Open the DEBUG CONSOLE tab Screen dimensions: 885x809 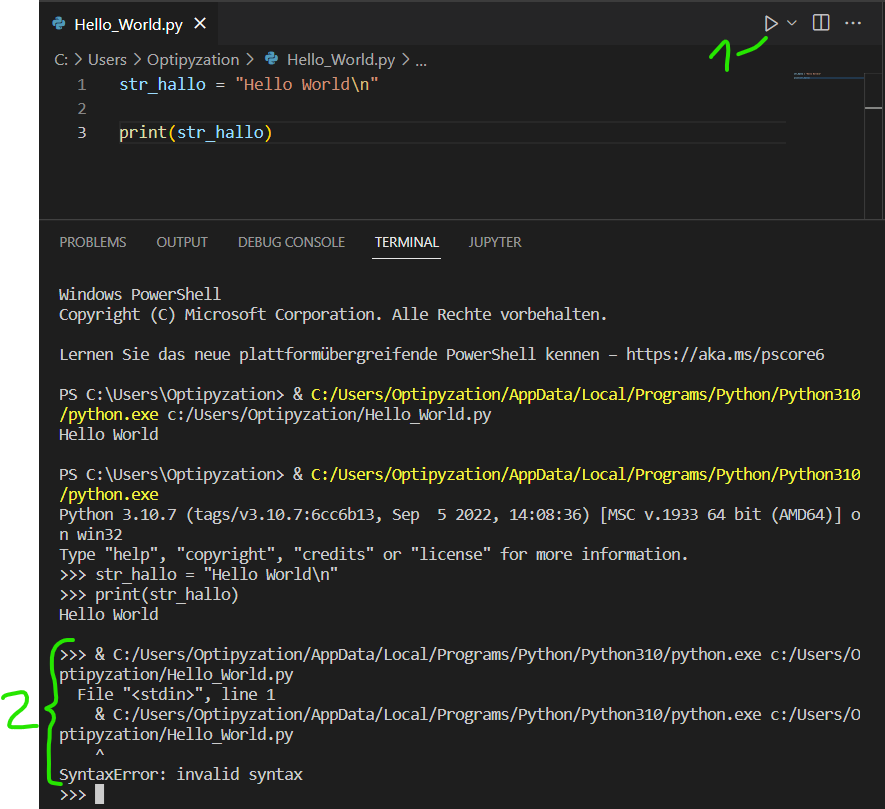tap(291, 242)
